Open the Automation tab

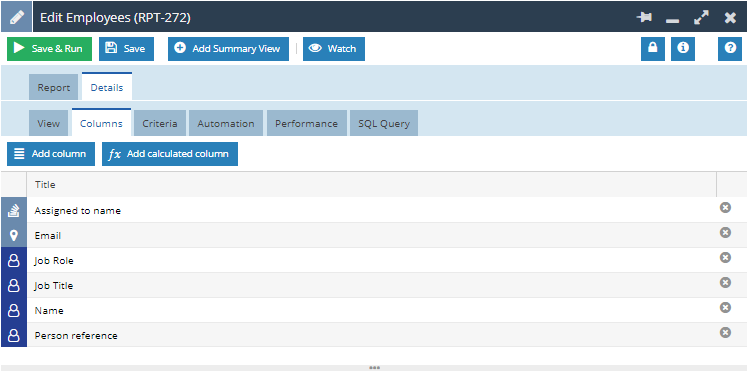coord(226,124)
